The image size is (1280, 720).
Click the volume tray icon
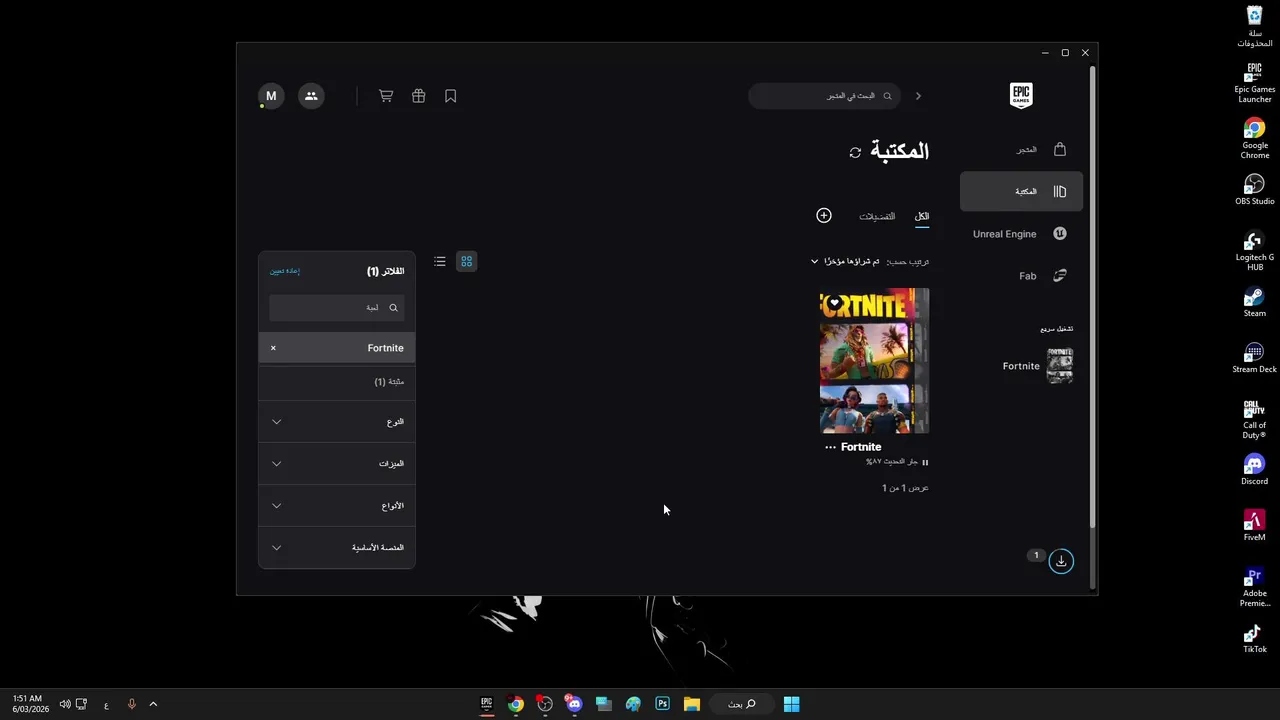coord(65,704)
